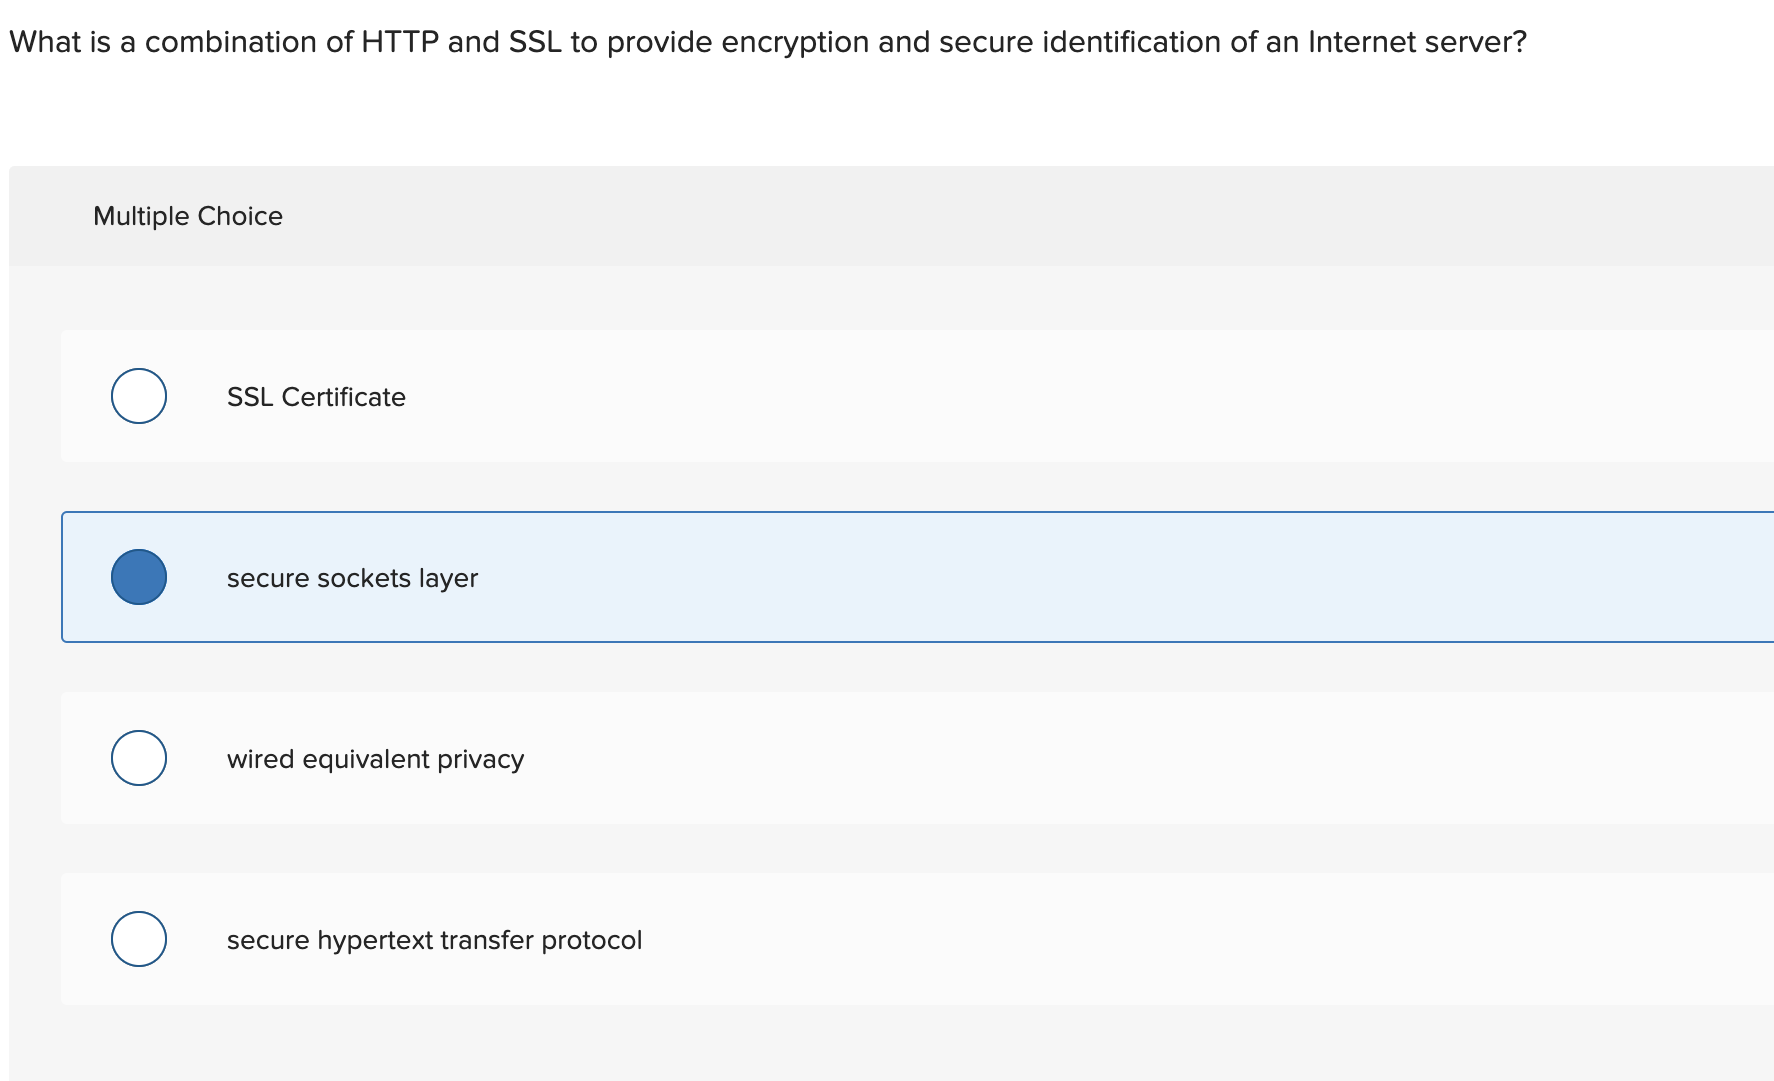Select the secure hypertext transfer protocol radio button
This screenshot has height=1081, width=1774.
coord(138,939)
